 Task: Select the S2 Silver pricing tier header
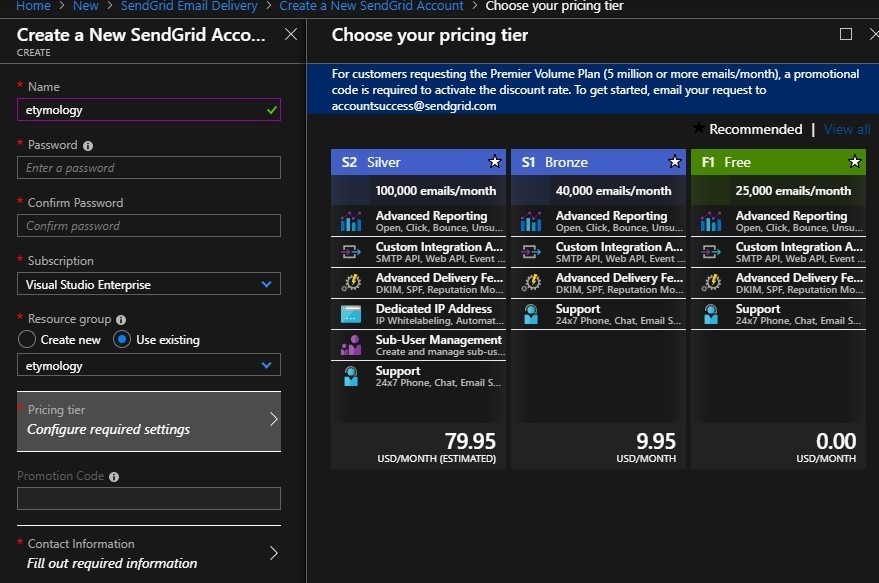[x=418, y=162]
